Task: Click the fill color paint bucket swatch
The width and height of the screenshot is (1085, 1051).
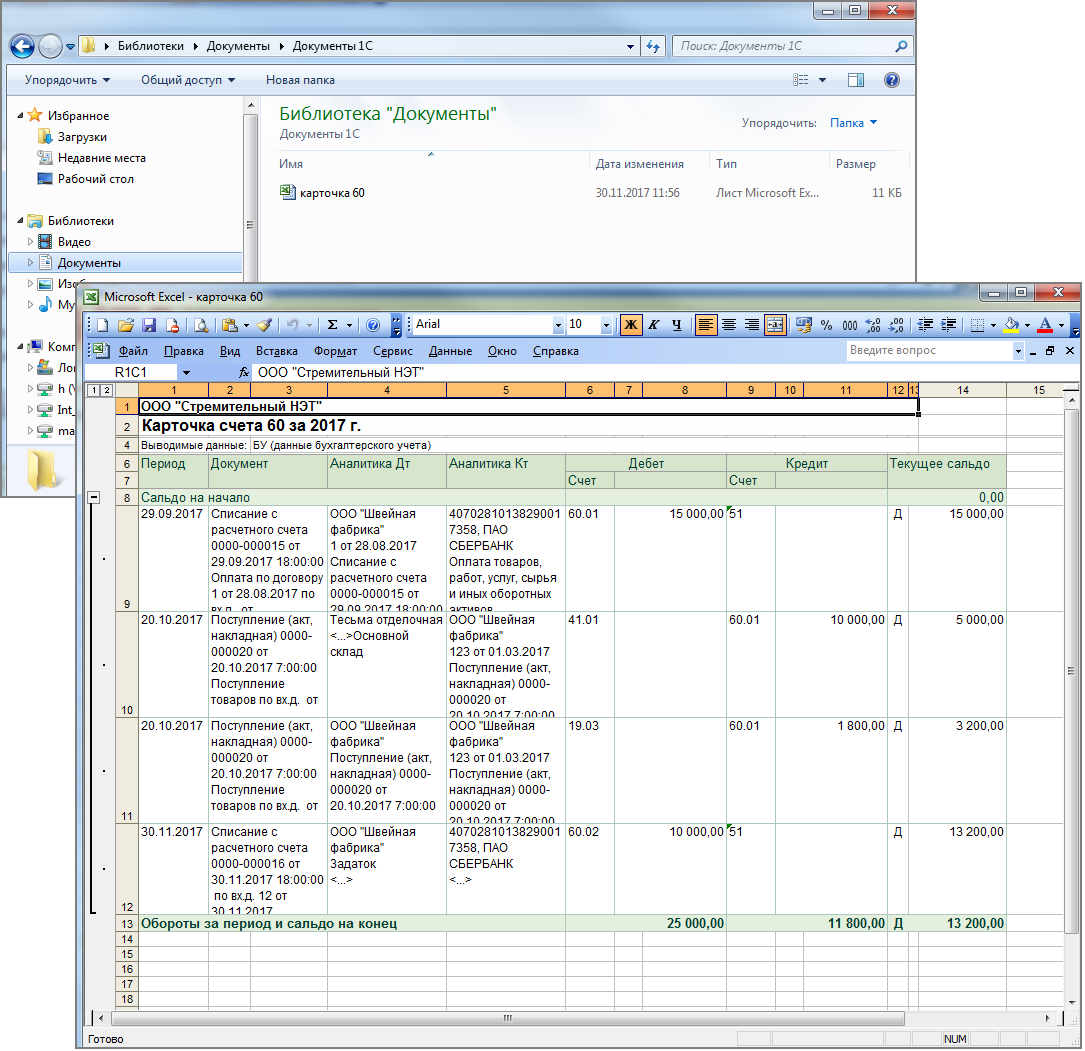Action: 1011,325
